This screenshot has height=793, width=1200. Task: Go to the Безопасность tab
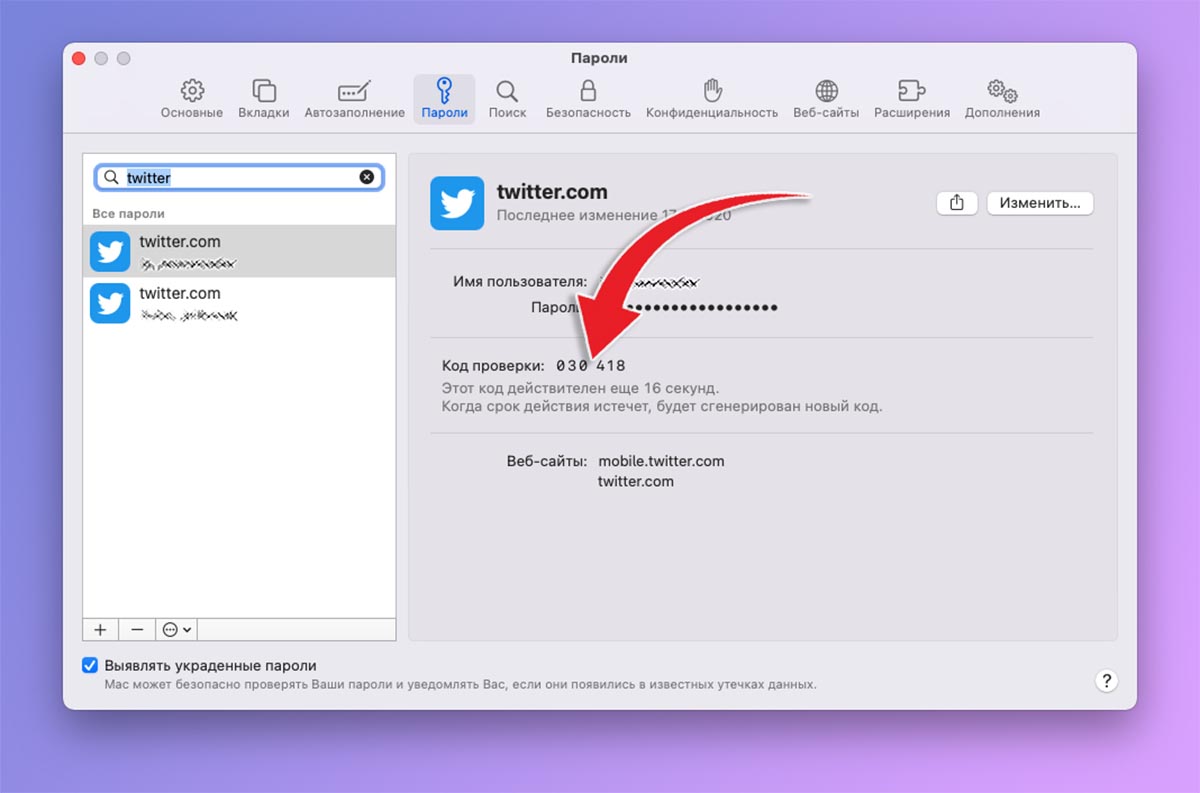click(588, 99)
